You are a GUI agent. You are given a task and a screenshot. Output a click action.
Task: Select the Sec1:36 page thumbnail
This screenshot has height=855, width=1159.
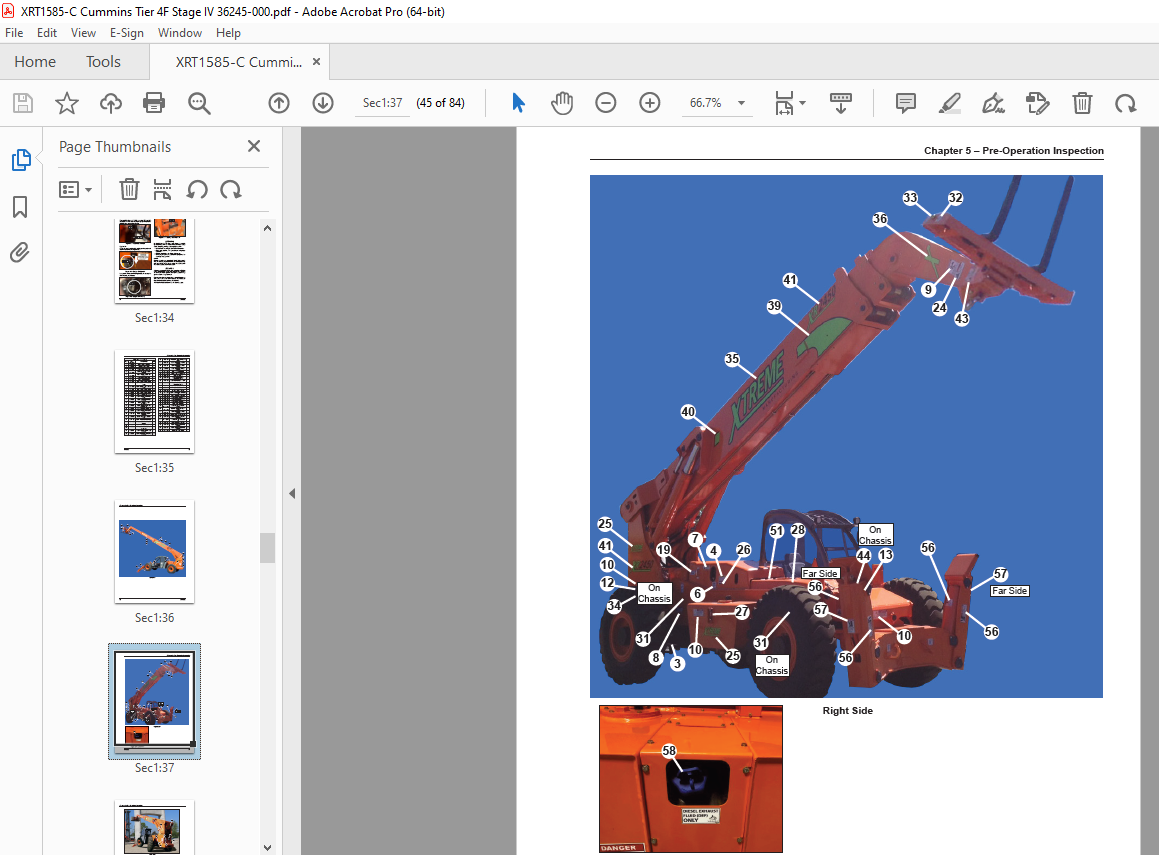[154, 551]
